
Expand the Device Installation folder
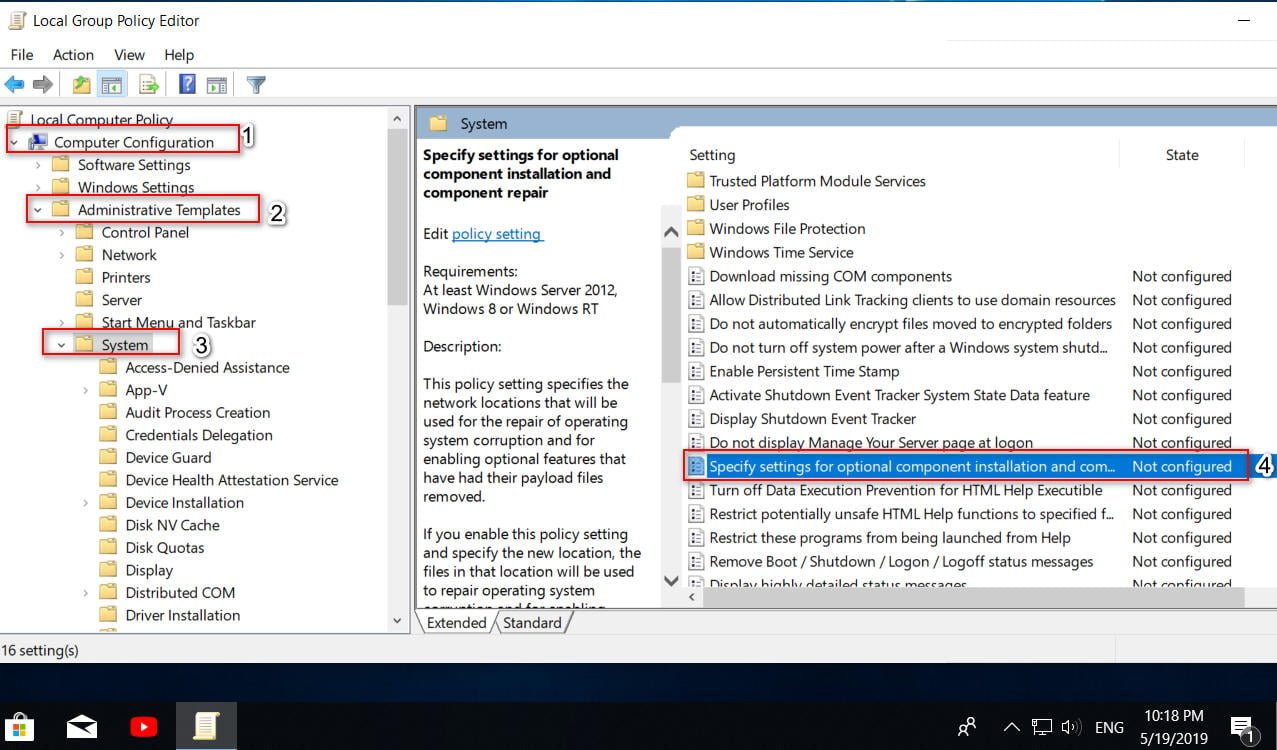point(86,503)
